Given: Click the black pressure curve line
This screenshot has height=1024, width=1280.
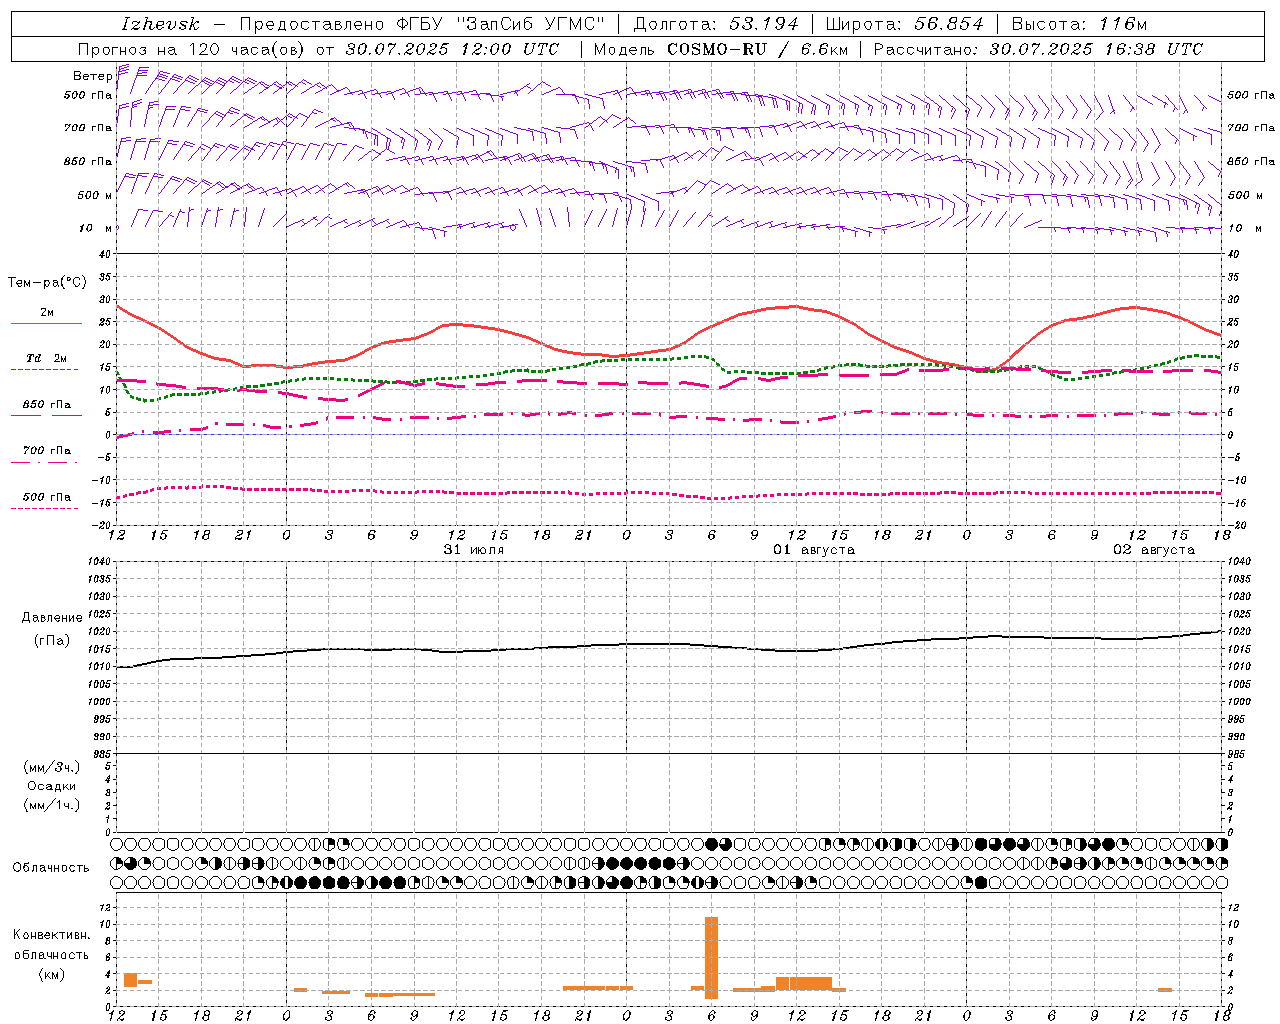Looking at the screenshot, I should (670, 644).
